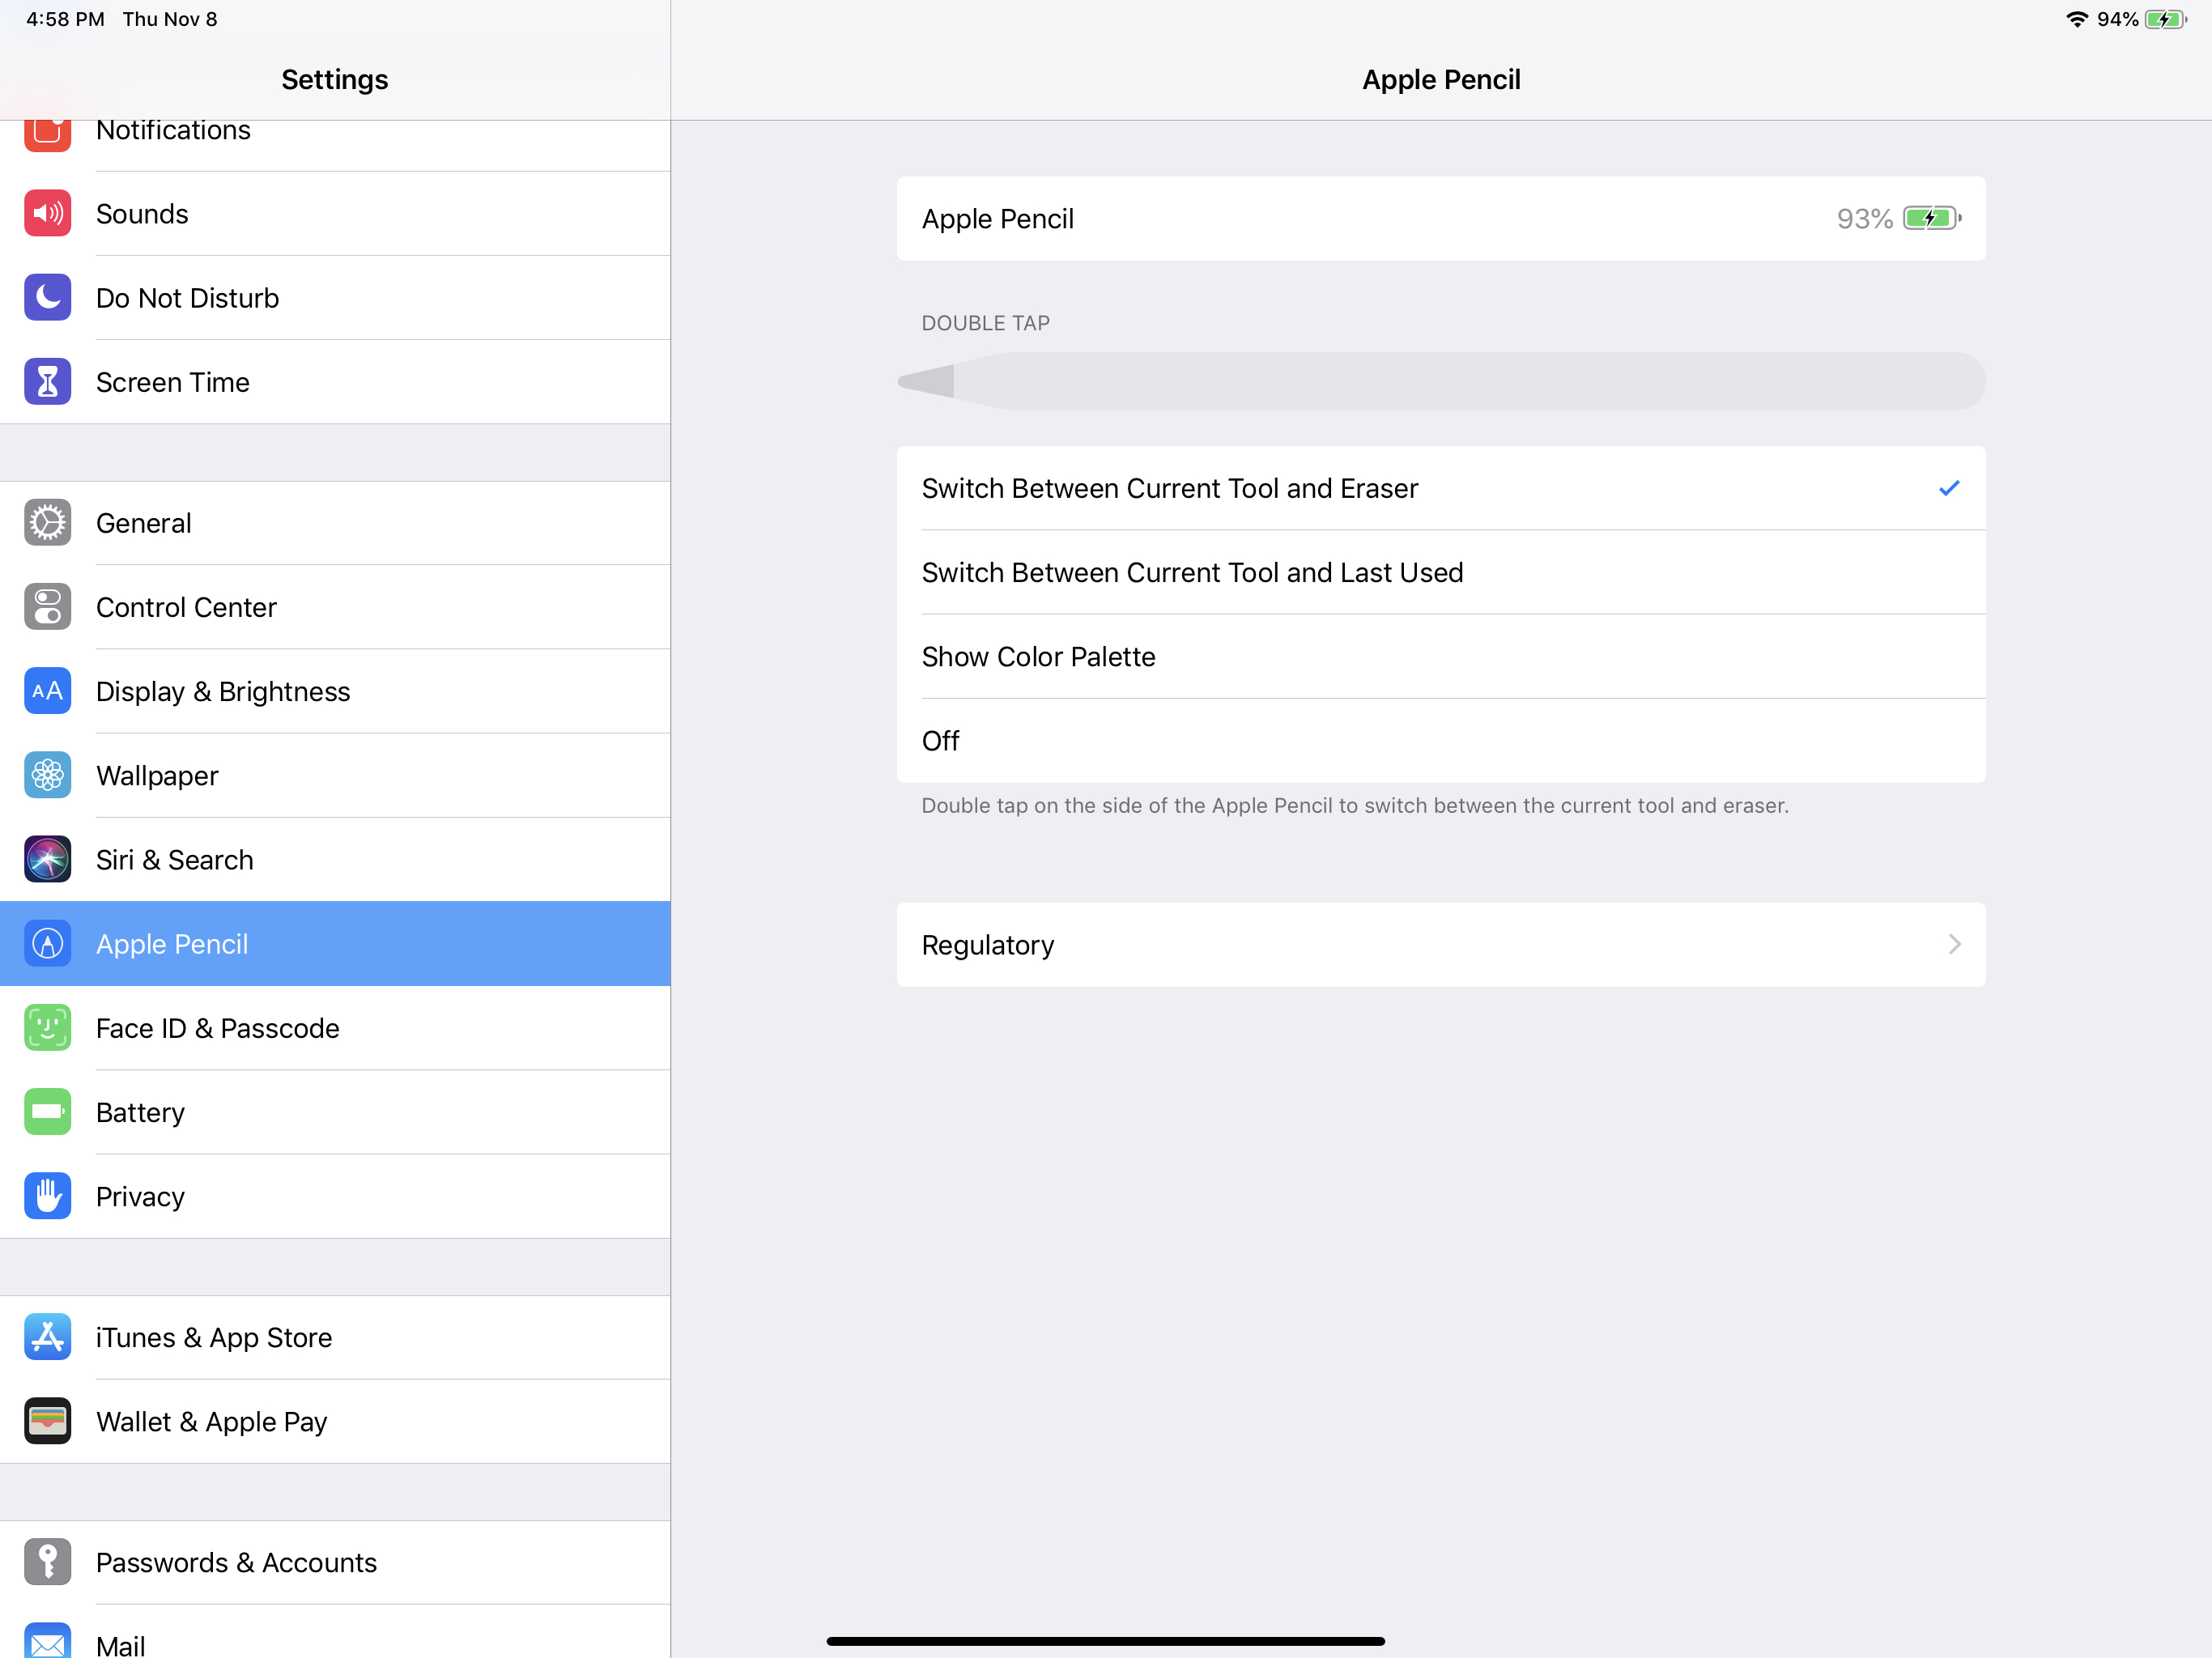
Task: Go to Siri & Search settings
Action: tap(335, 859)
